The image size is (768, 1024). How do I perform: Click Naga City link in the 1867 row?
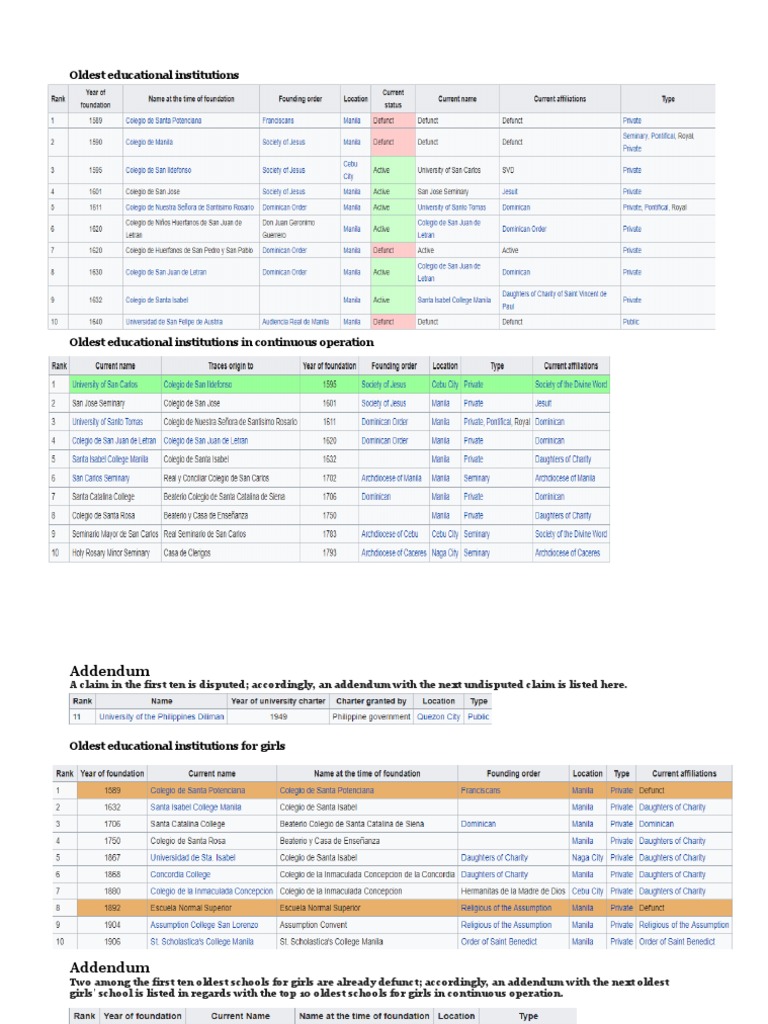588,857
